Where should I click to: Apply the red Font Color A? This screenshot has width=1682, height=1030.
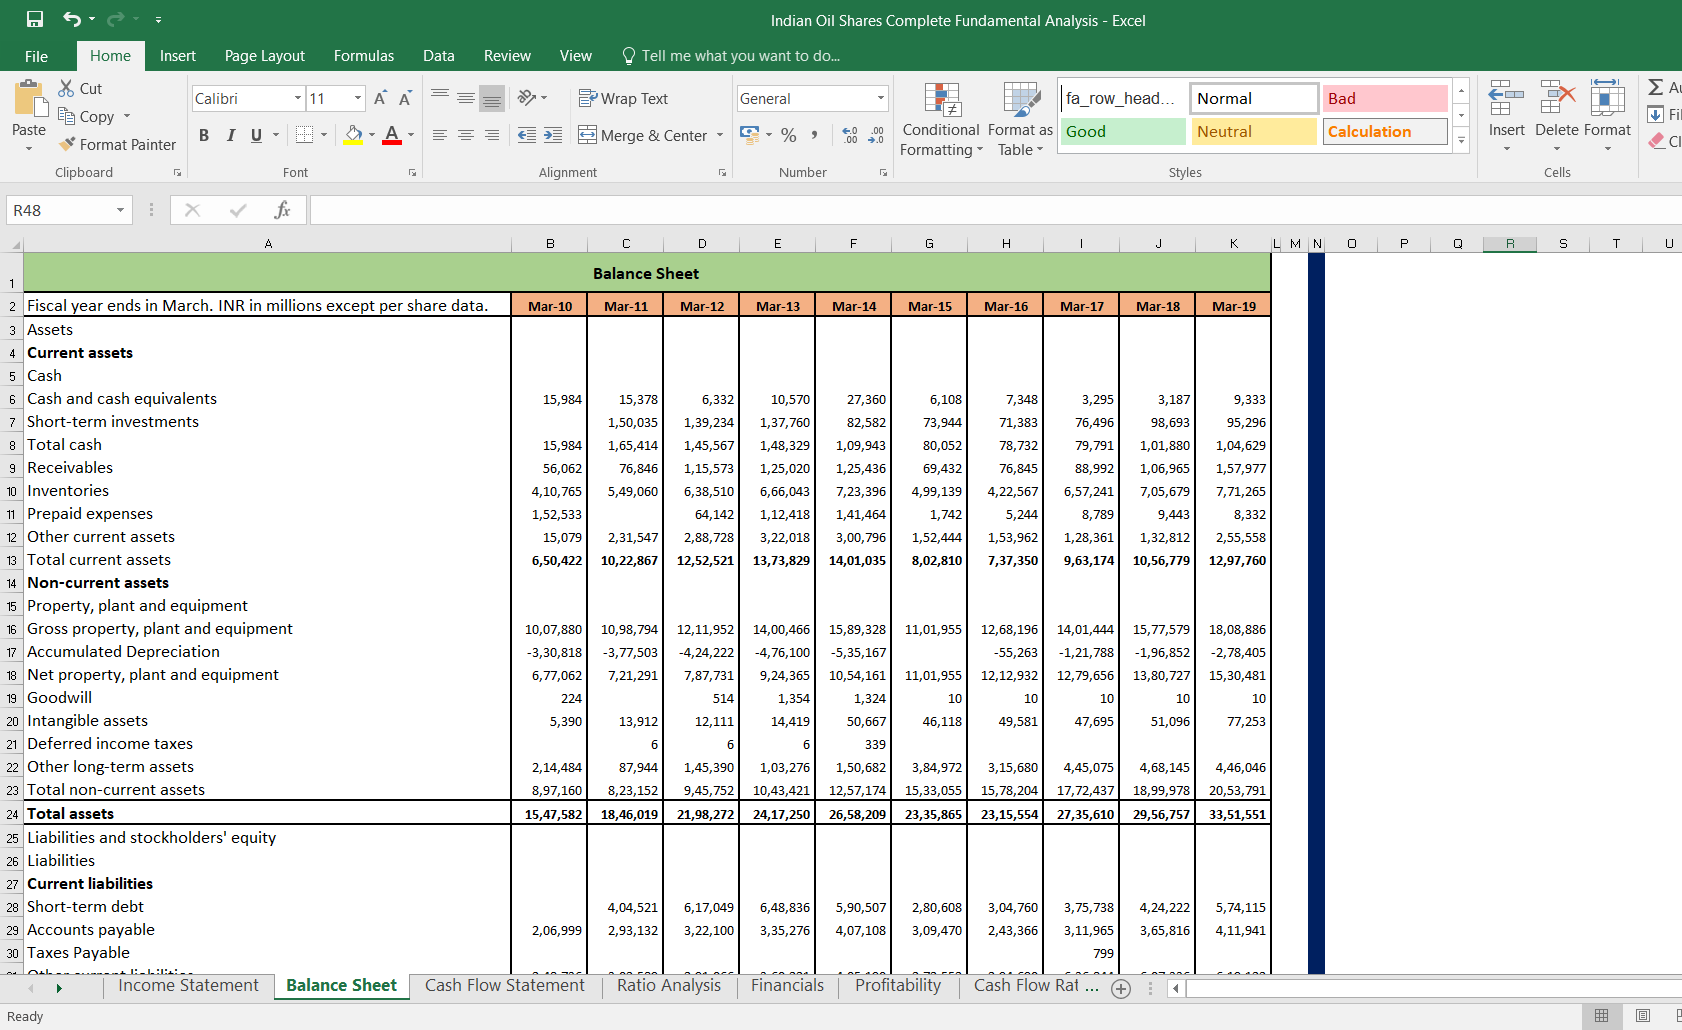tap(392, 135)
